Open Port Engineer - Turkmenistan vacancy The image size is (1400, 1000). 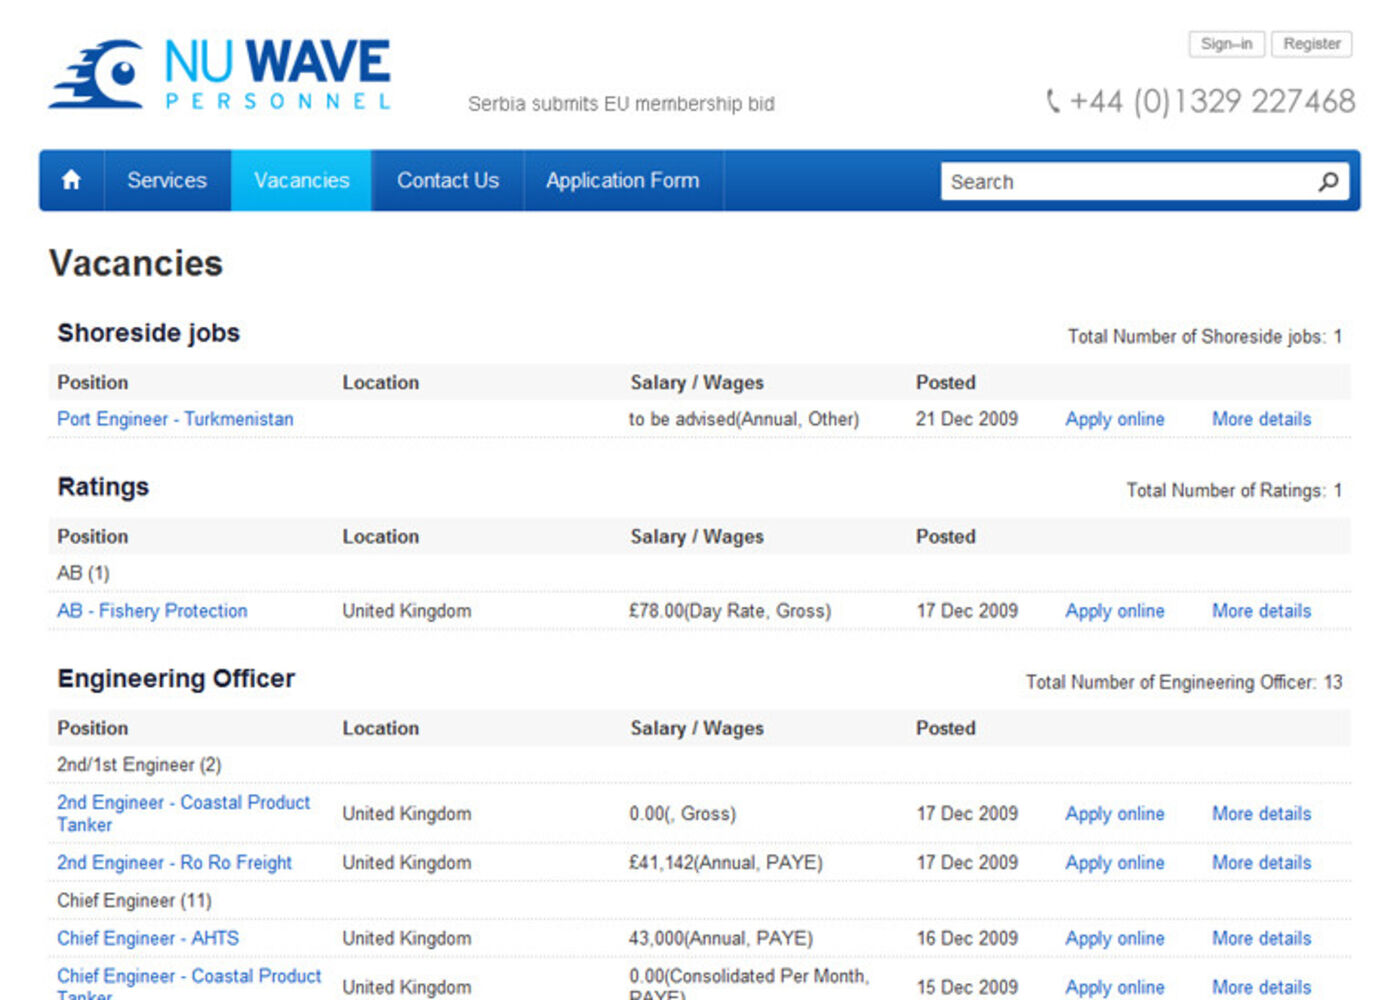175,419
